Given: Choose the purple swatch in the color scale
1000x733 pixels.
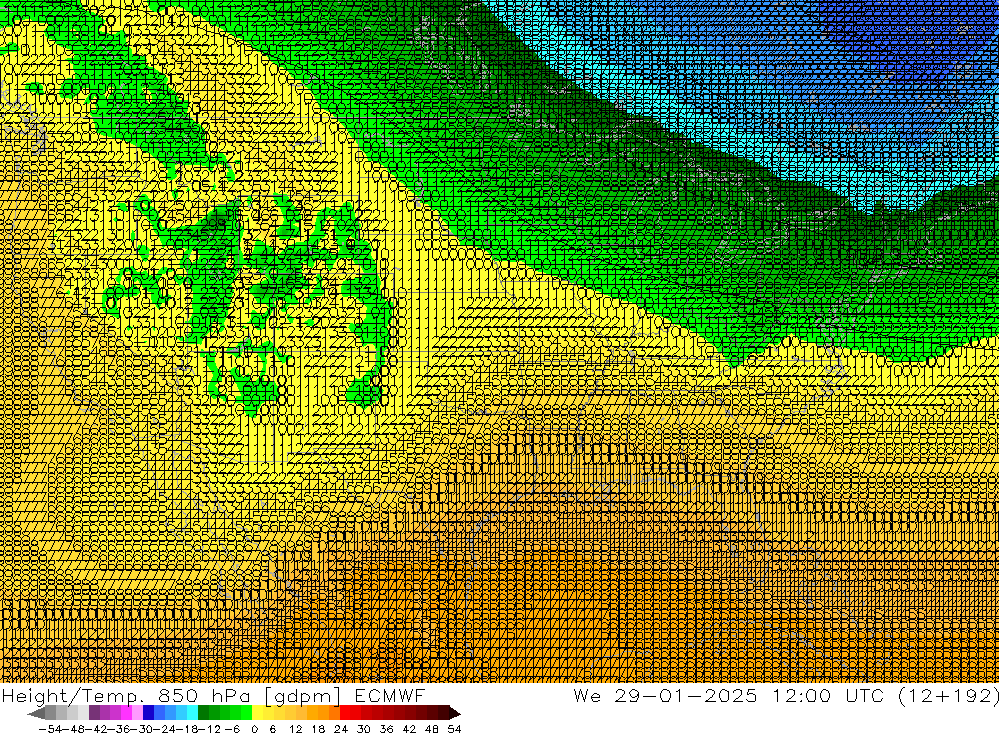Looking at the screenshot, I should (x=105, y=713).
